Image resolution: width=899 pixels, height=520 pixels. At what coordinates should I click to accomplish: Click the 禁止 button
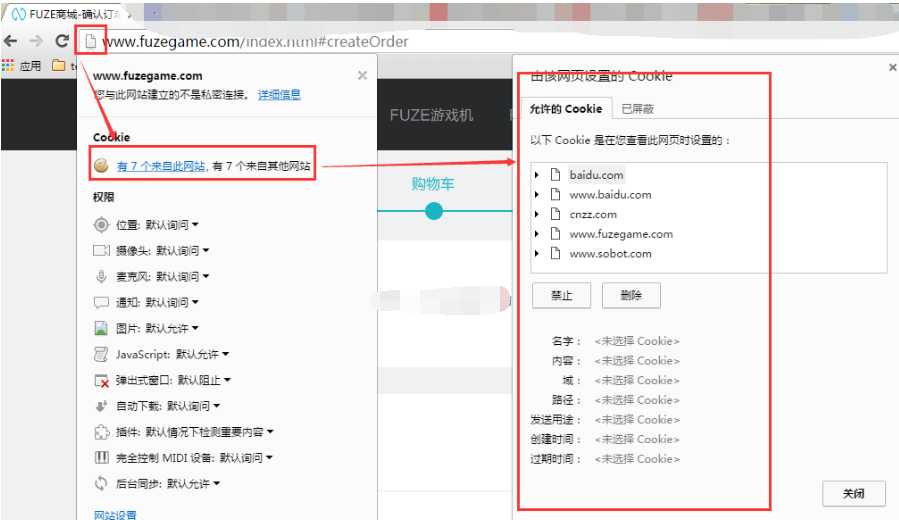click(561, 295)
